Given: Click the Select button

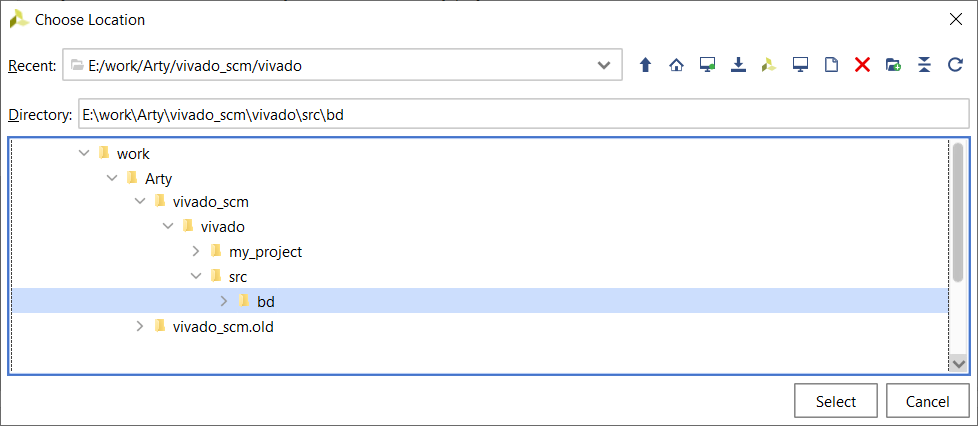Looking at the screenshot, I should (836, 401).
